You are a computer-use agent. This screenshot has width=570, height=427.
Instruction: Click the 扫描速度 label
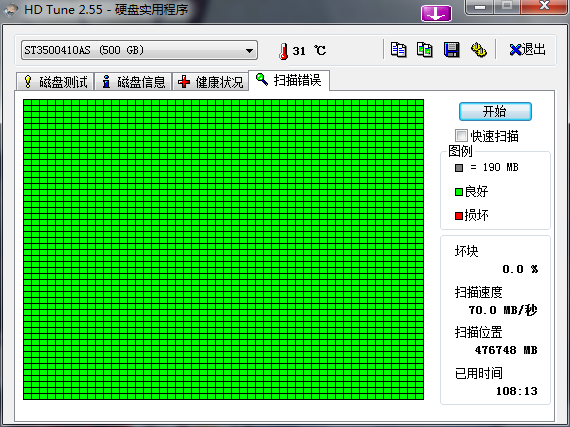pyautogui.click(x=478, y=292)
